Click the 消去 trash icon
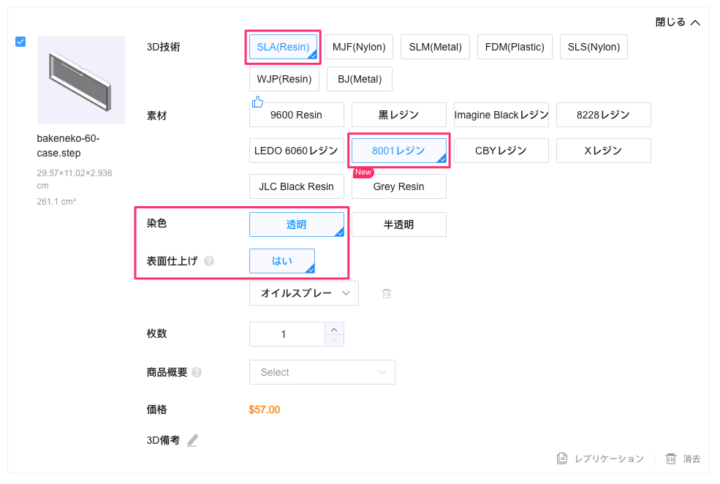This screenshot has width=720, height=484. (x=671, y=459)
